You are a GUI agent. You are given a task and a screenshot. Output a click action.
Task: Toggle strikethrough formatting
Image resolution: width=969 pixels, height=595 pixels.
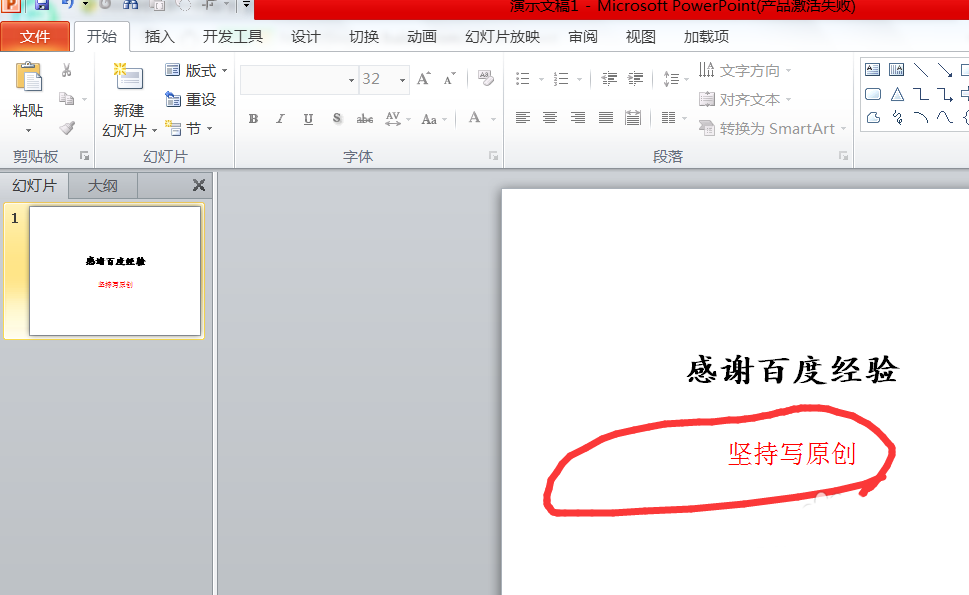pos(366,118)
